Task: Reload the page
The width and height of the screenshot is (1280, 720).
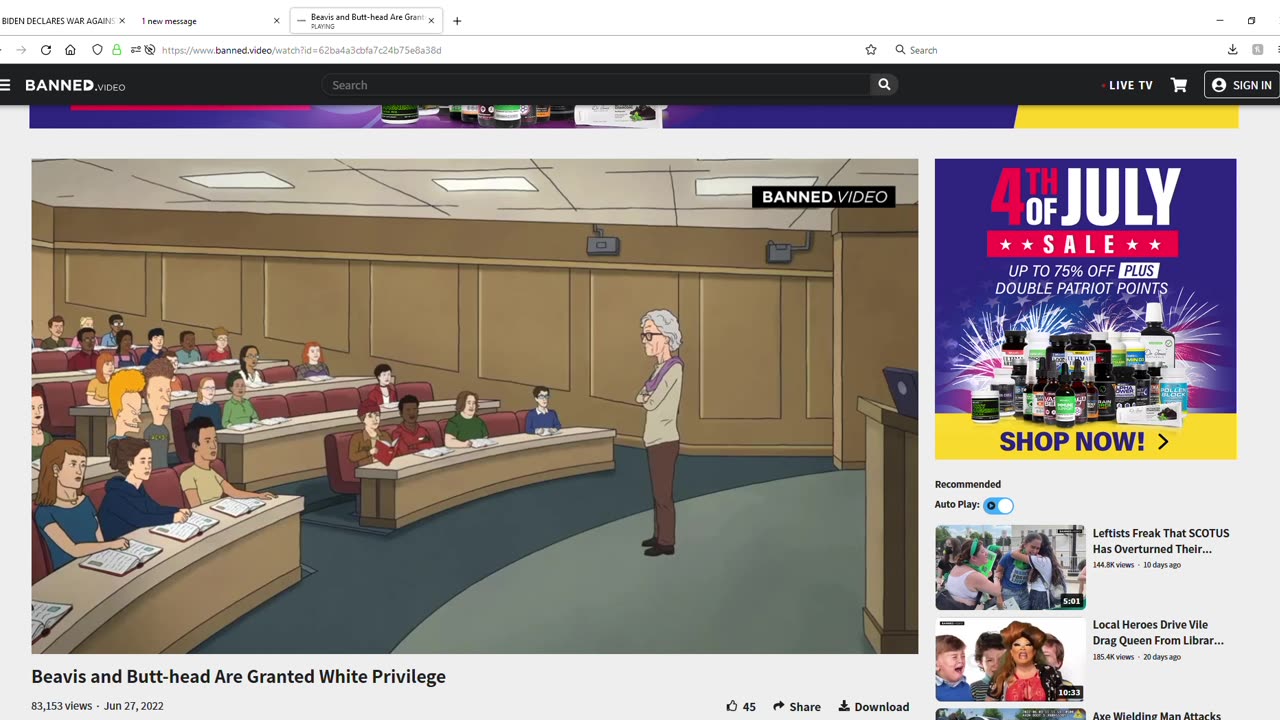Action: click(x=46, y=50)
